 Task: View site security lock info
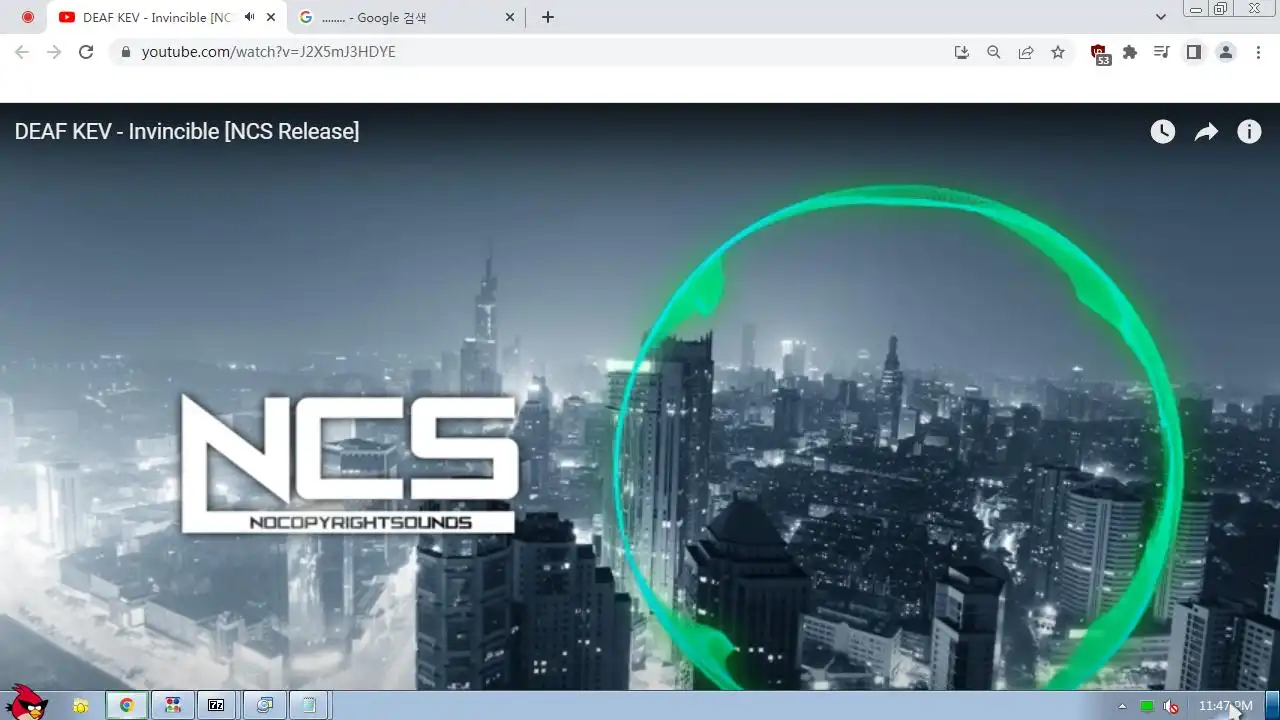point(125,52)
